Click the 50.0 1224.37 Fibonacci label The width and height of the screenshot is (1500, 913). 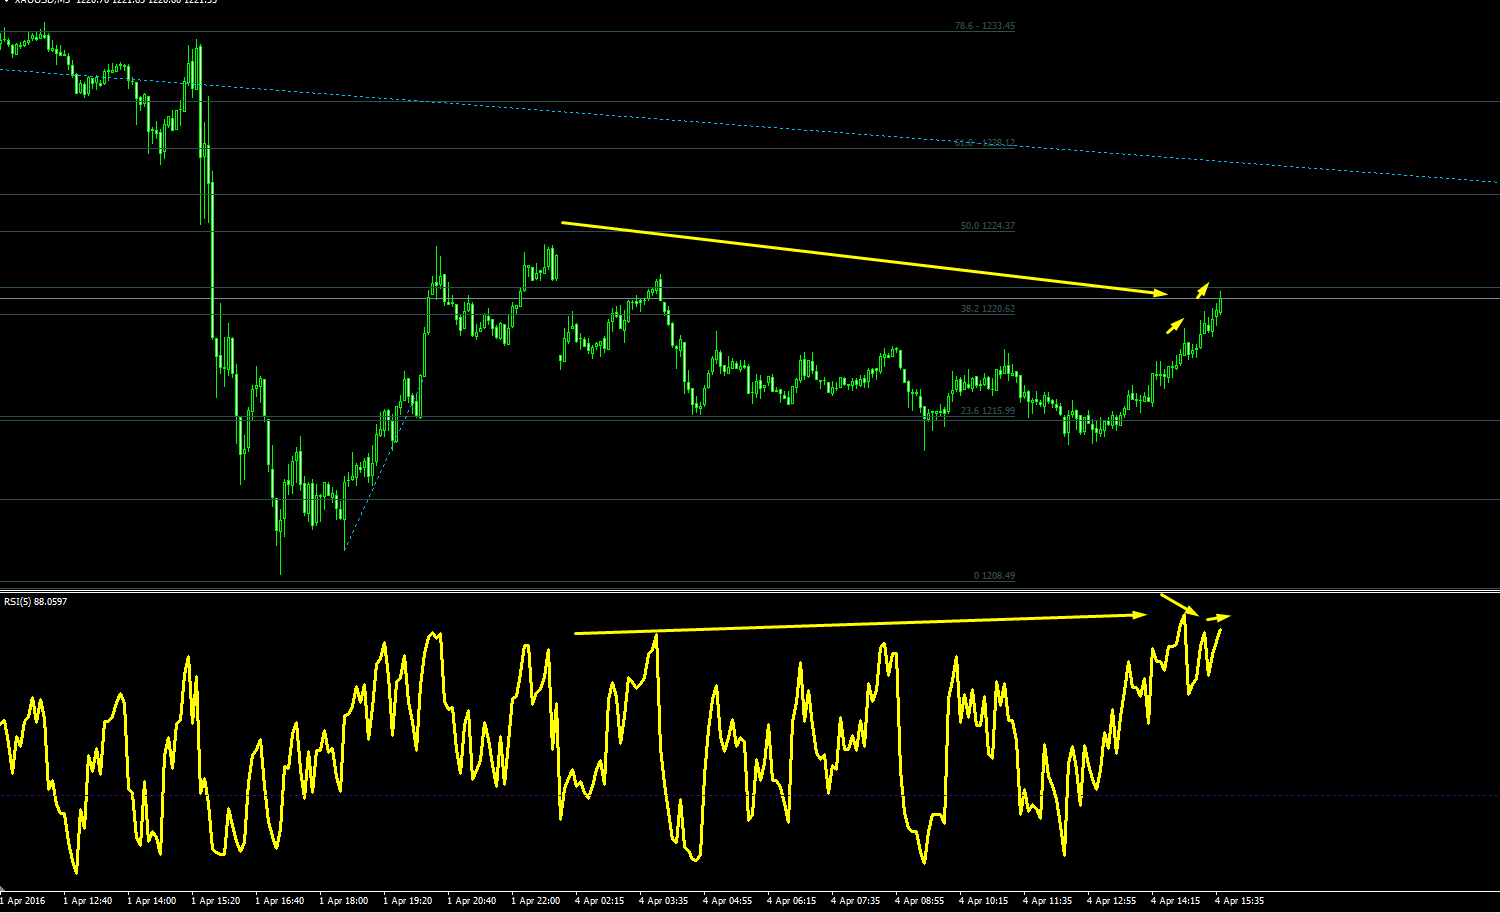pyautogui.click(x=987, y=226)
